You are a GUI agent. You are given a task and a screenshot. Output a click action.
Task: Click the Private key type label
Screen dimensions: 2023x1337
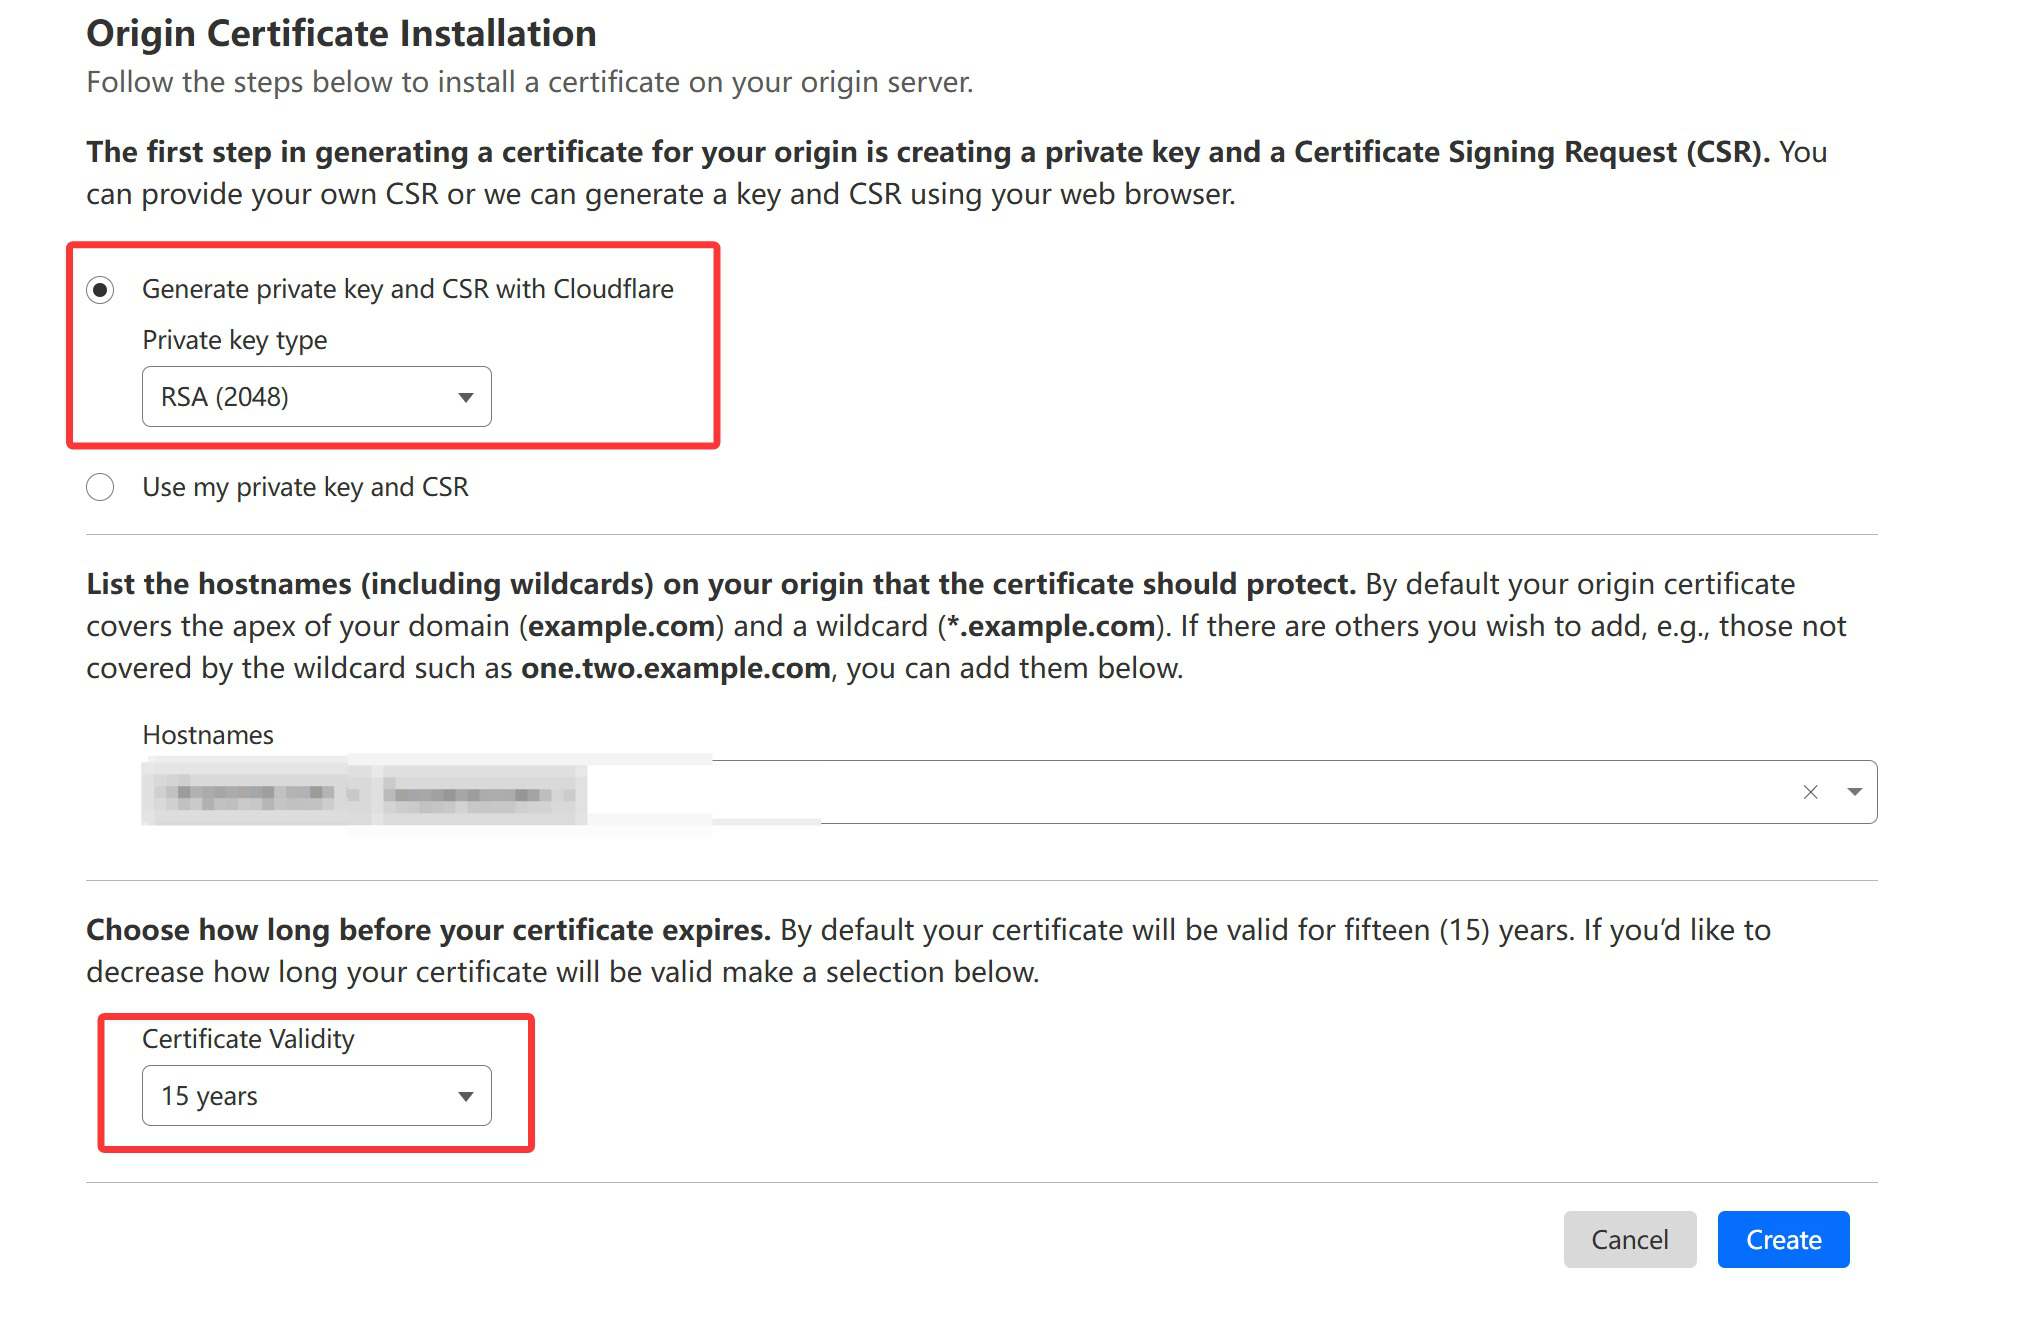coord(235,340)
